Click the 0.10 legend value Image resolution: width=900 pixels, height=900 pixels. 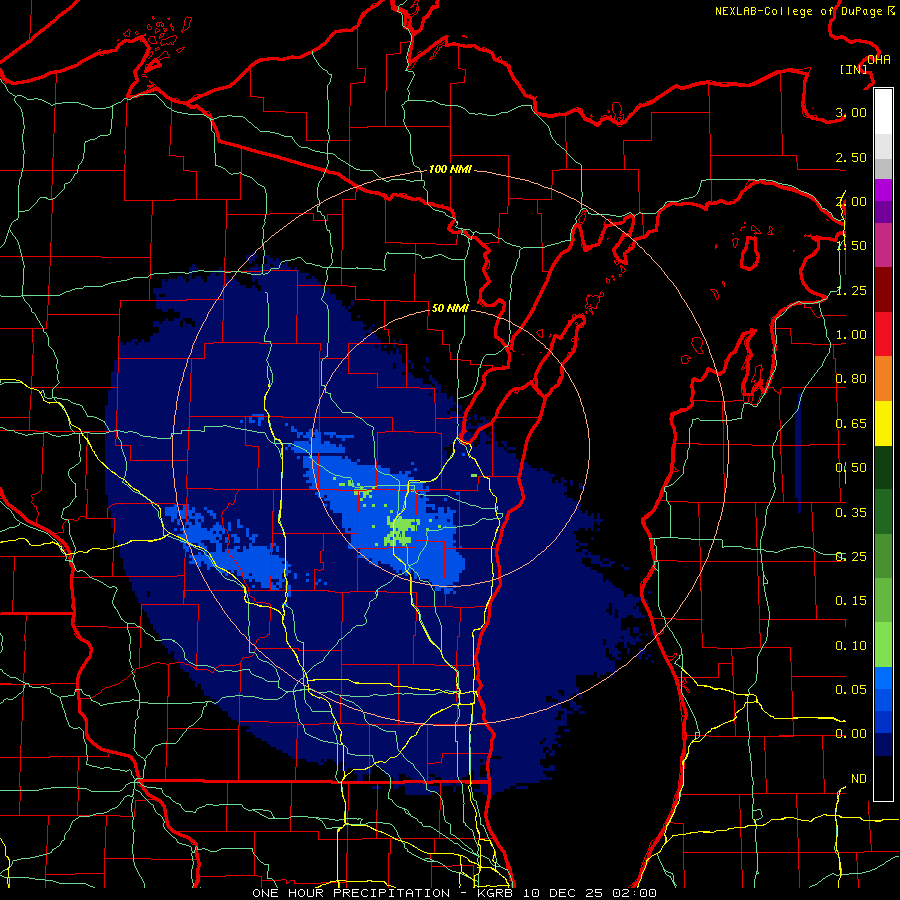point(851,646)
